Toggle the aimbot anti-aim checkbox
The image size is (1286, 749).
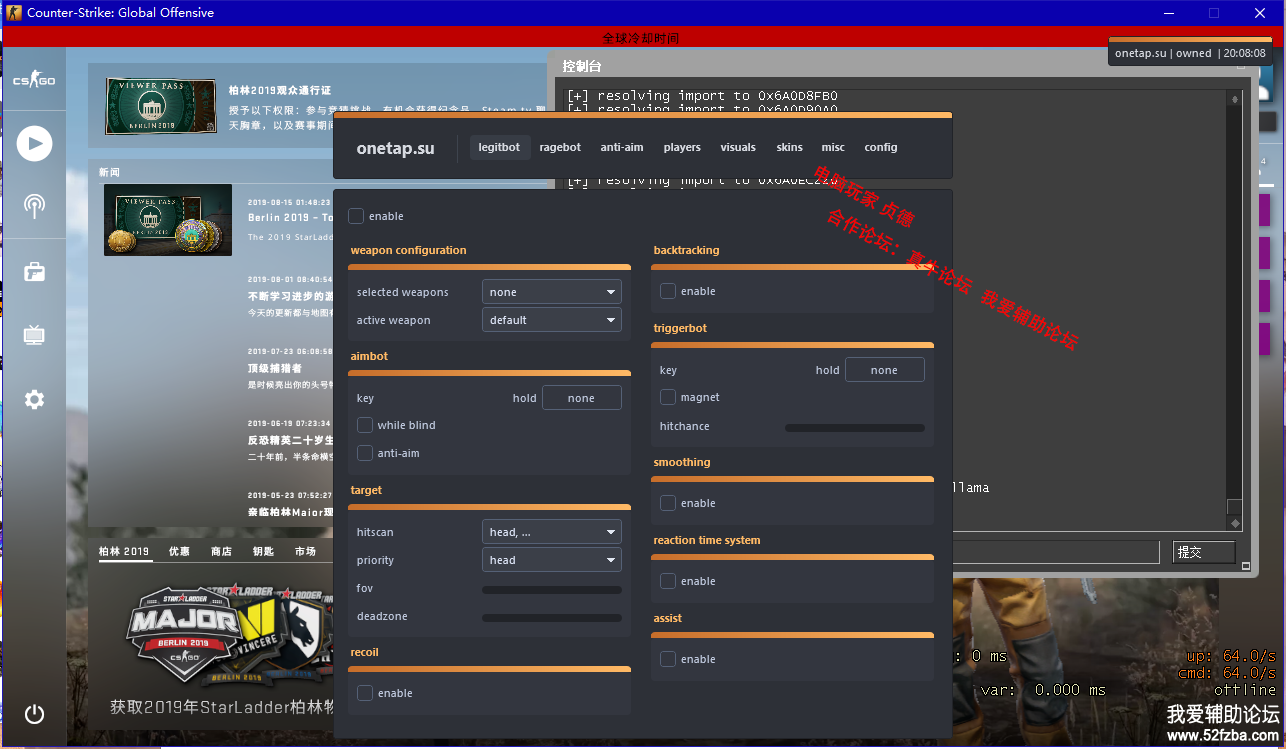click(365, 453)
